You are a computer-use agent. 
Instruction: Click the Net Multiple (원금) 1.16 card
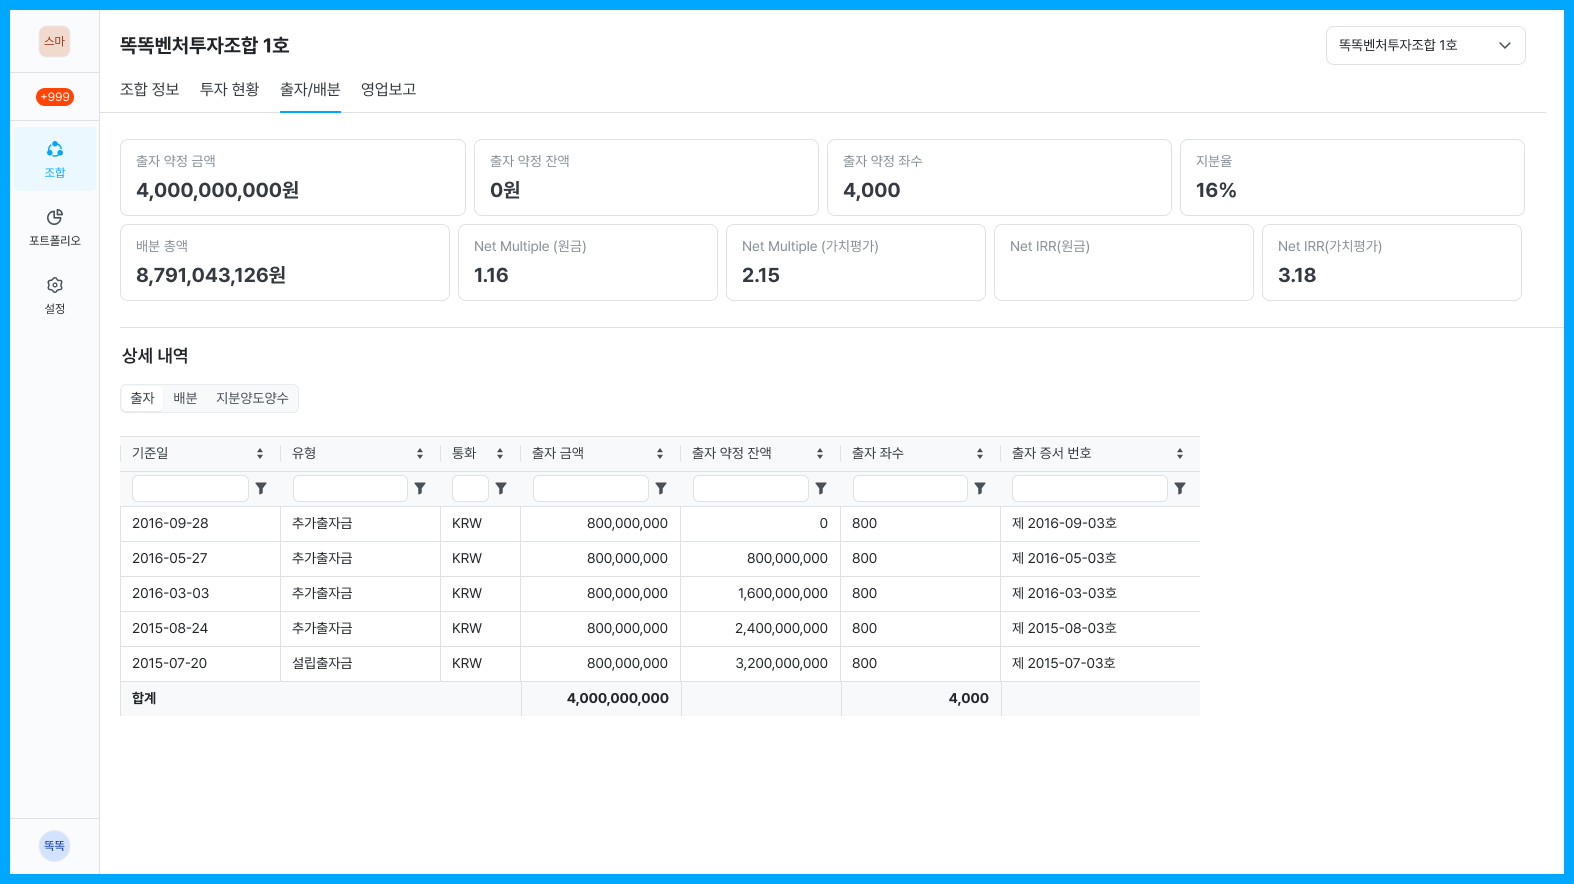pos(588,262)
